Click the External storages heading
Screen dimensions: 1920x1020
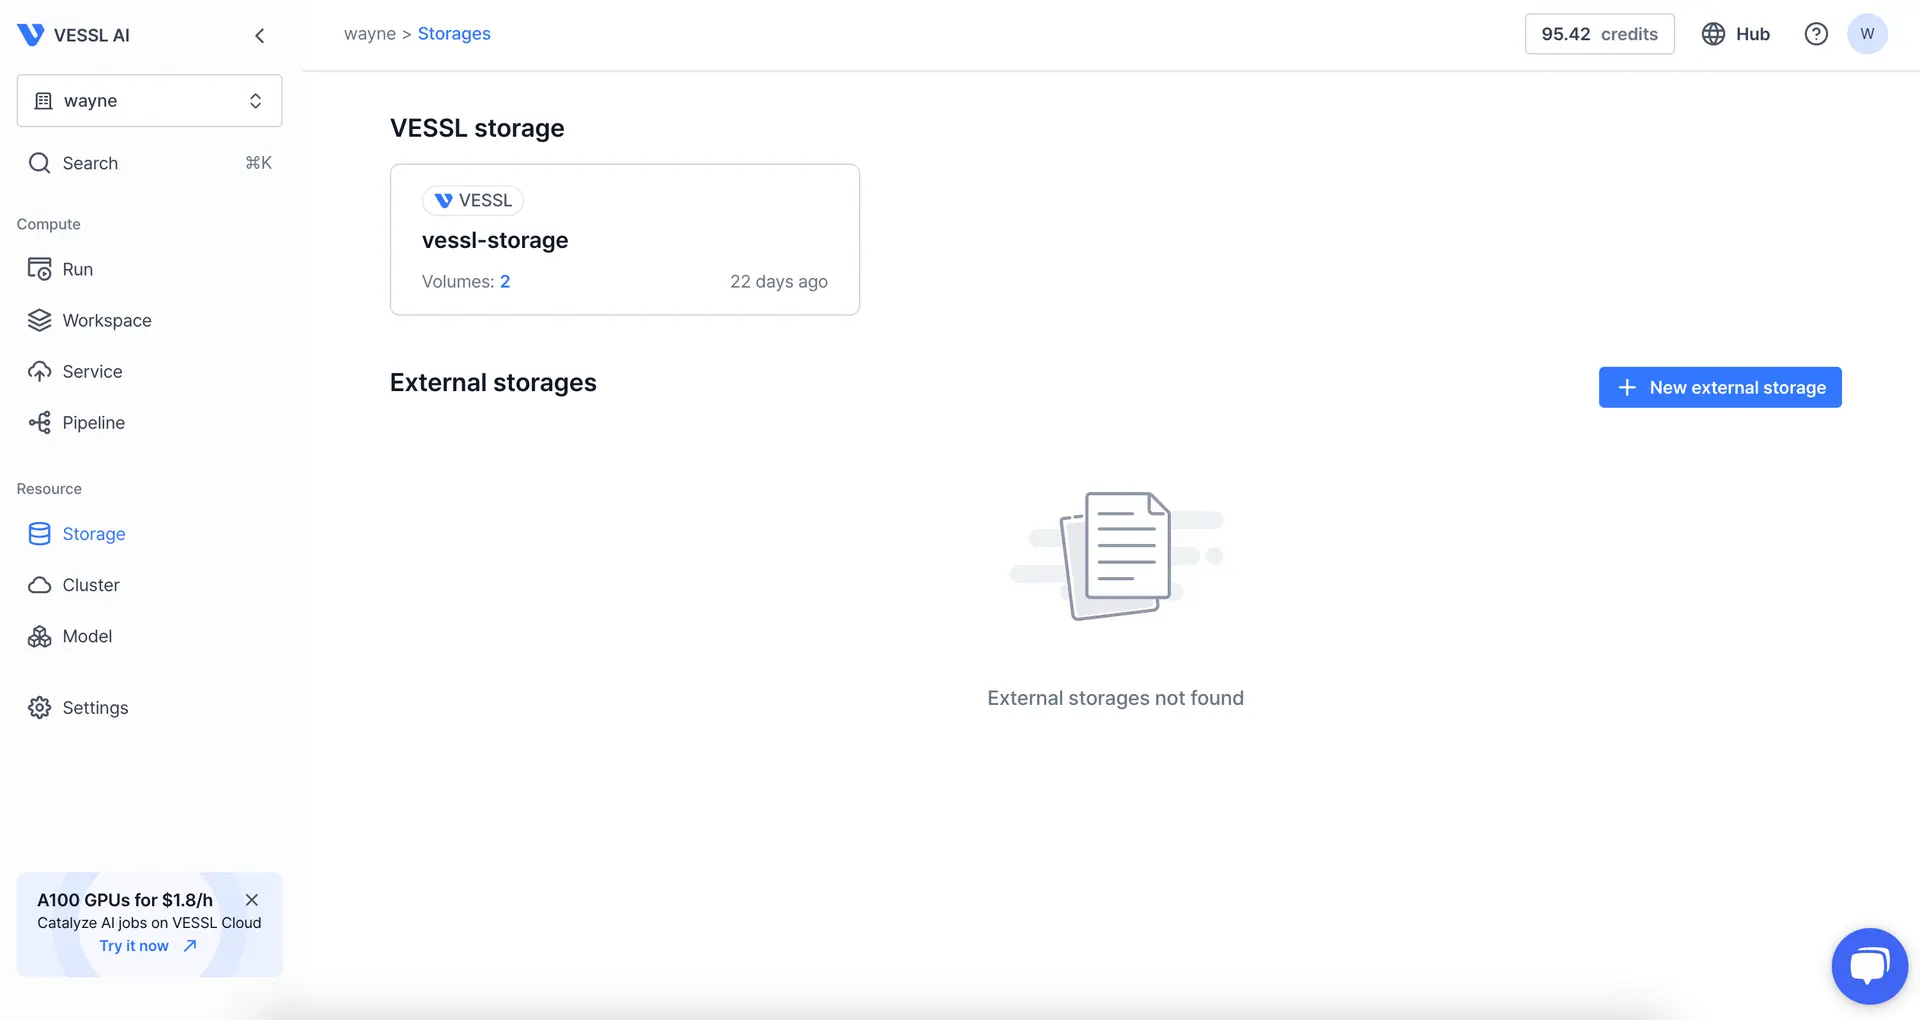pos(493,383)
